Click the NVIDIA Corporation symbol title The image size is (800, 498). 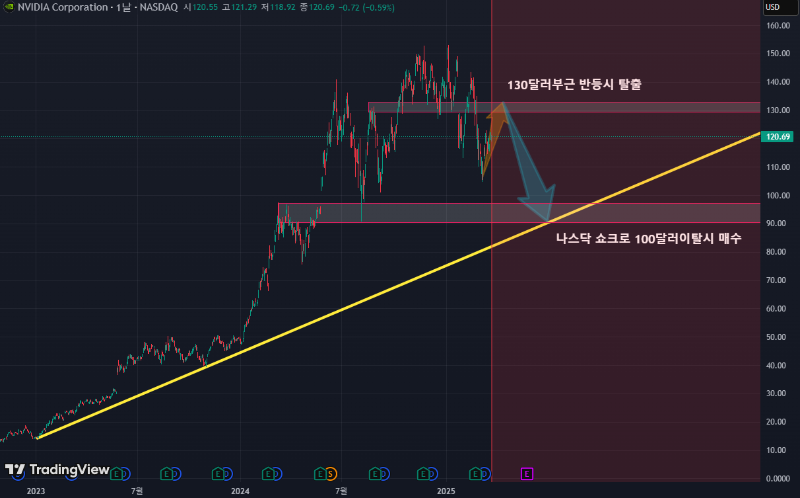[62, 7]
